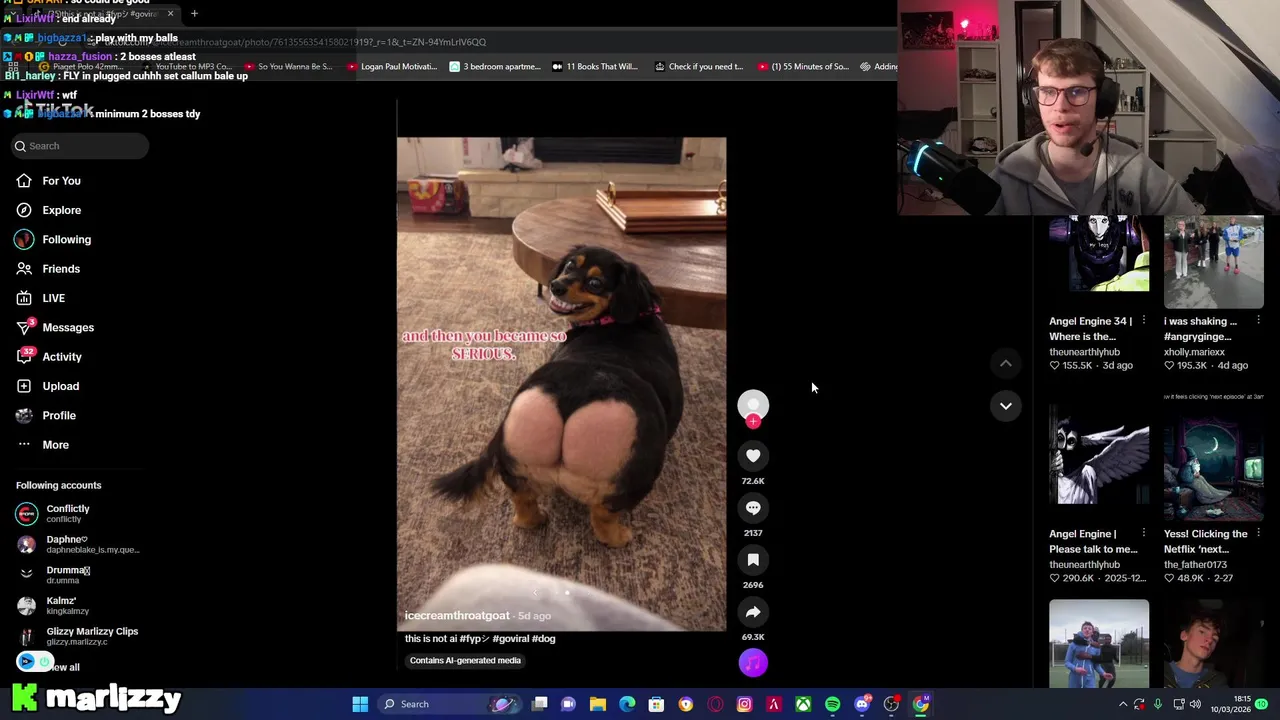
Task: Open 'Logan Paul Motivati...' bookmark
Action: tap(392, 67)
